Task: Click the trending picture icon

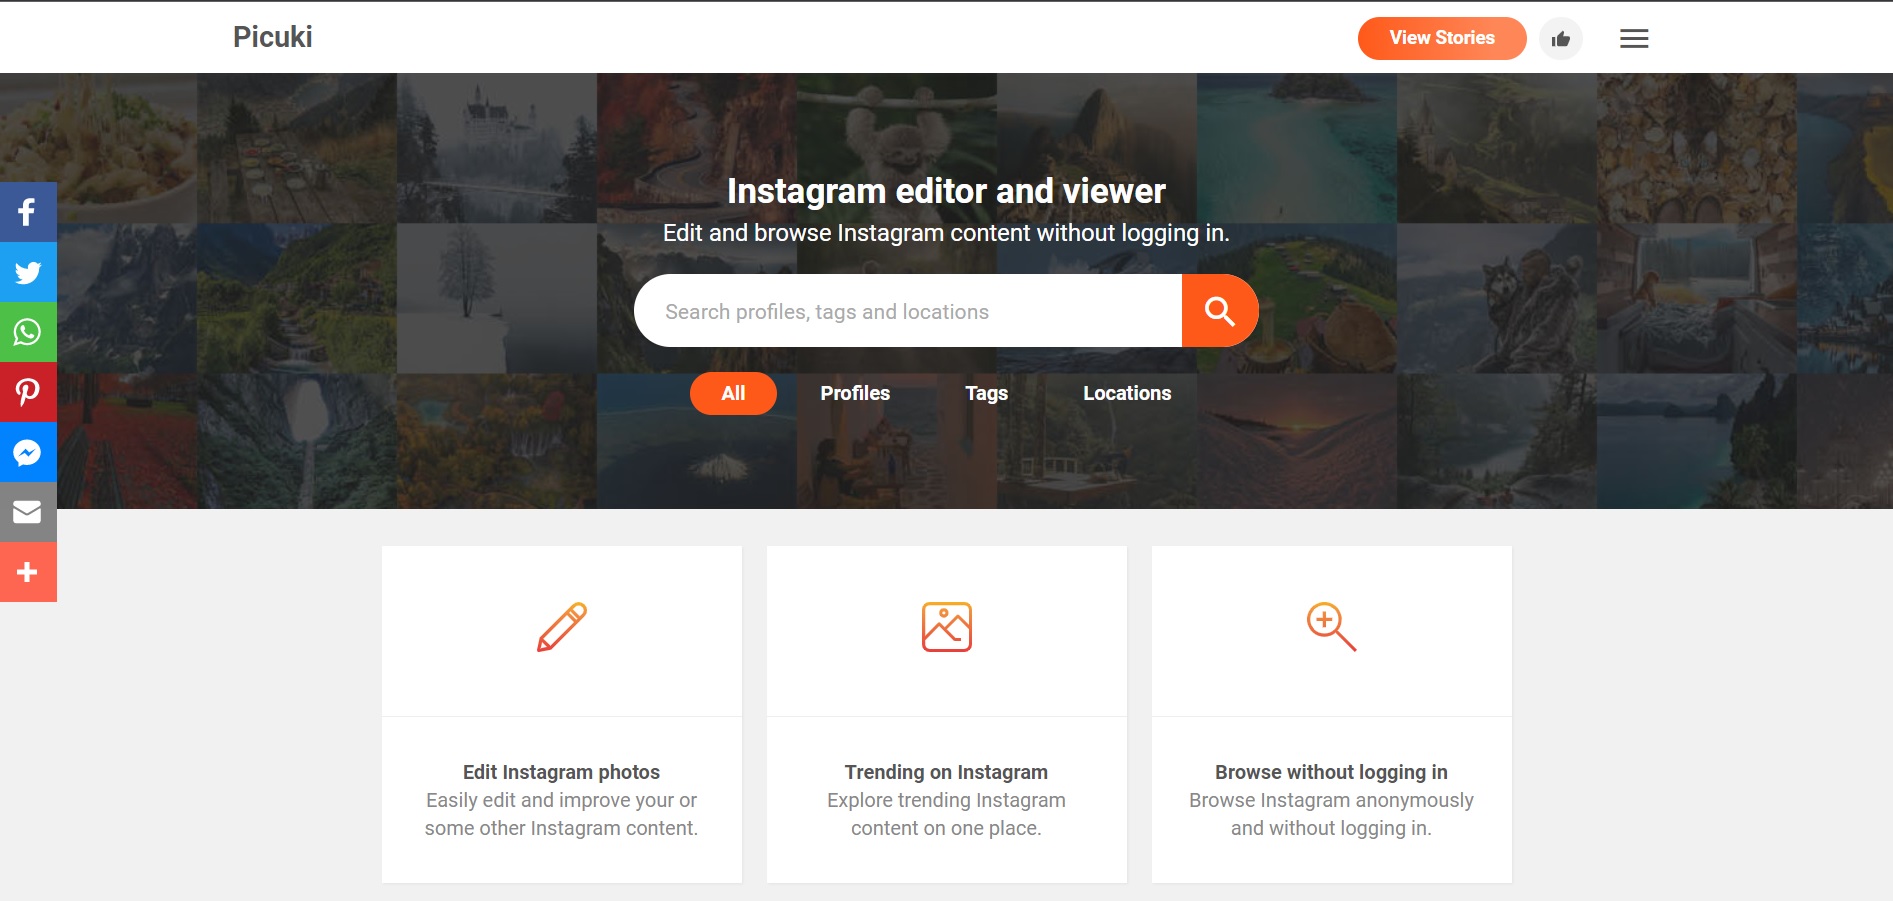Action: tap(947, 627)
